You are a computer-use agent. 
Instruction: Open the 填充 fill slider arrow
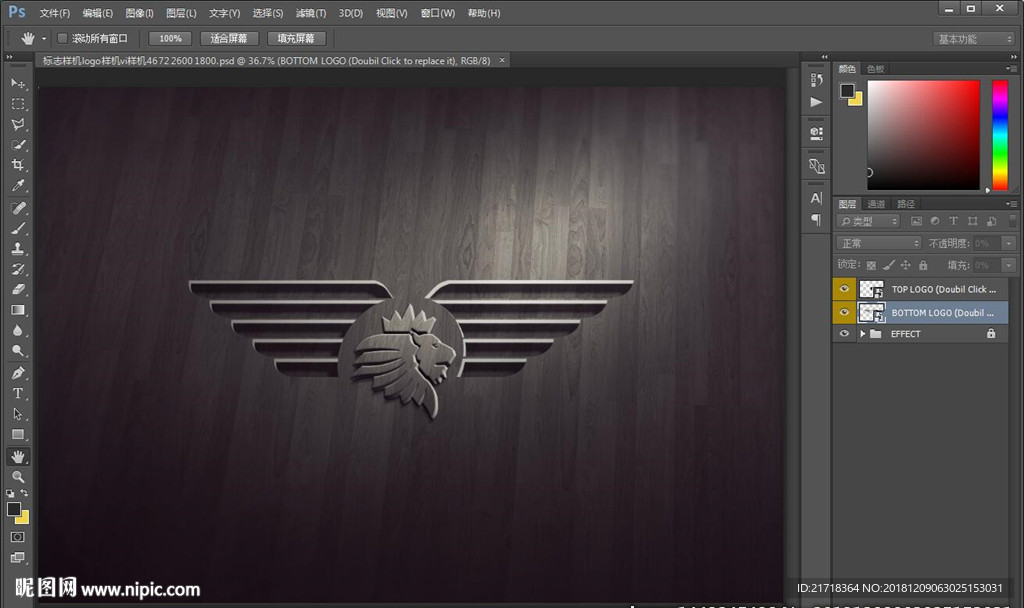(1009, 265)
